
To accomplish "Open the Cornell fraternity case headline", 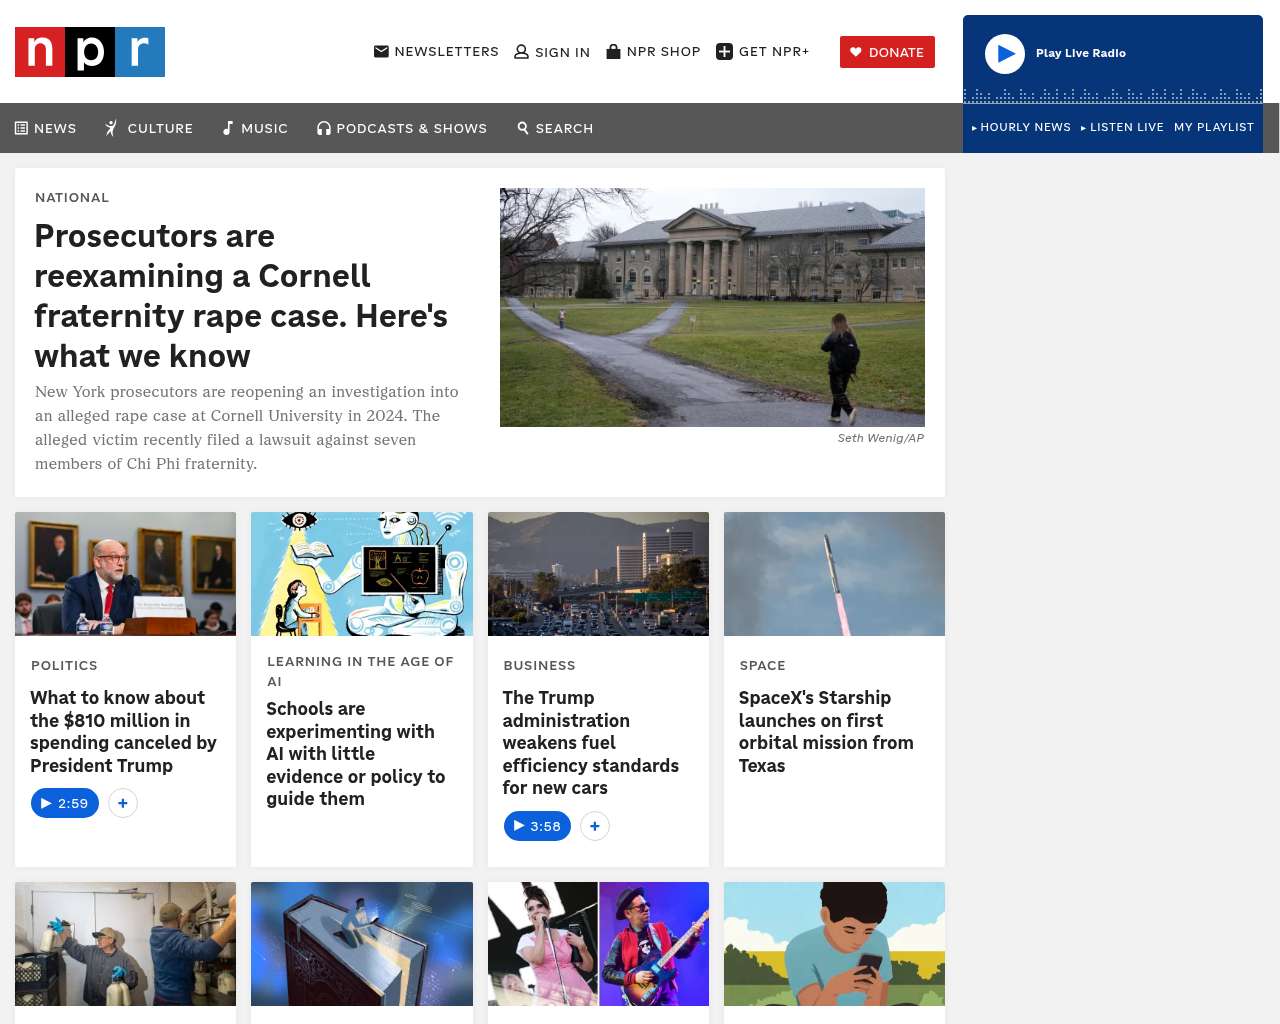I will [241, 296].
